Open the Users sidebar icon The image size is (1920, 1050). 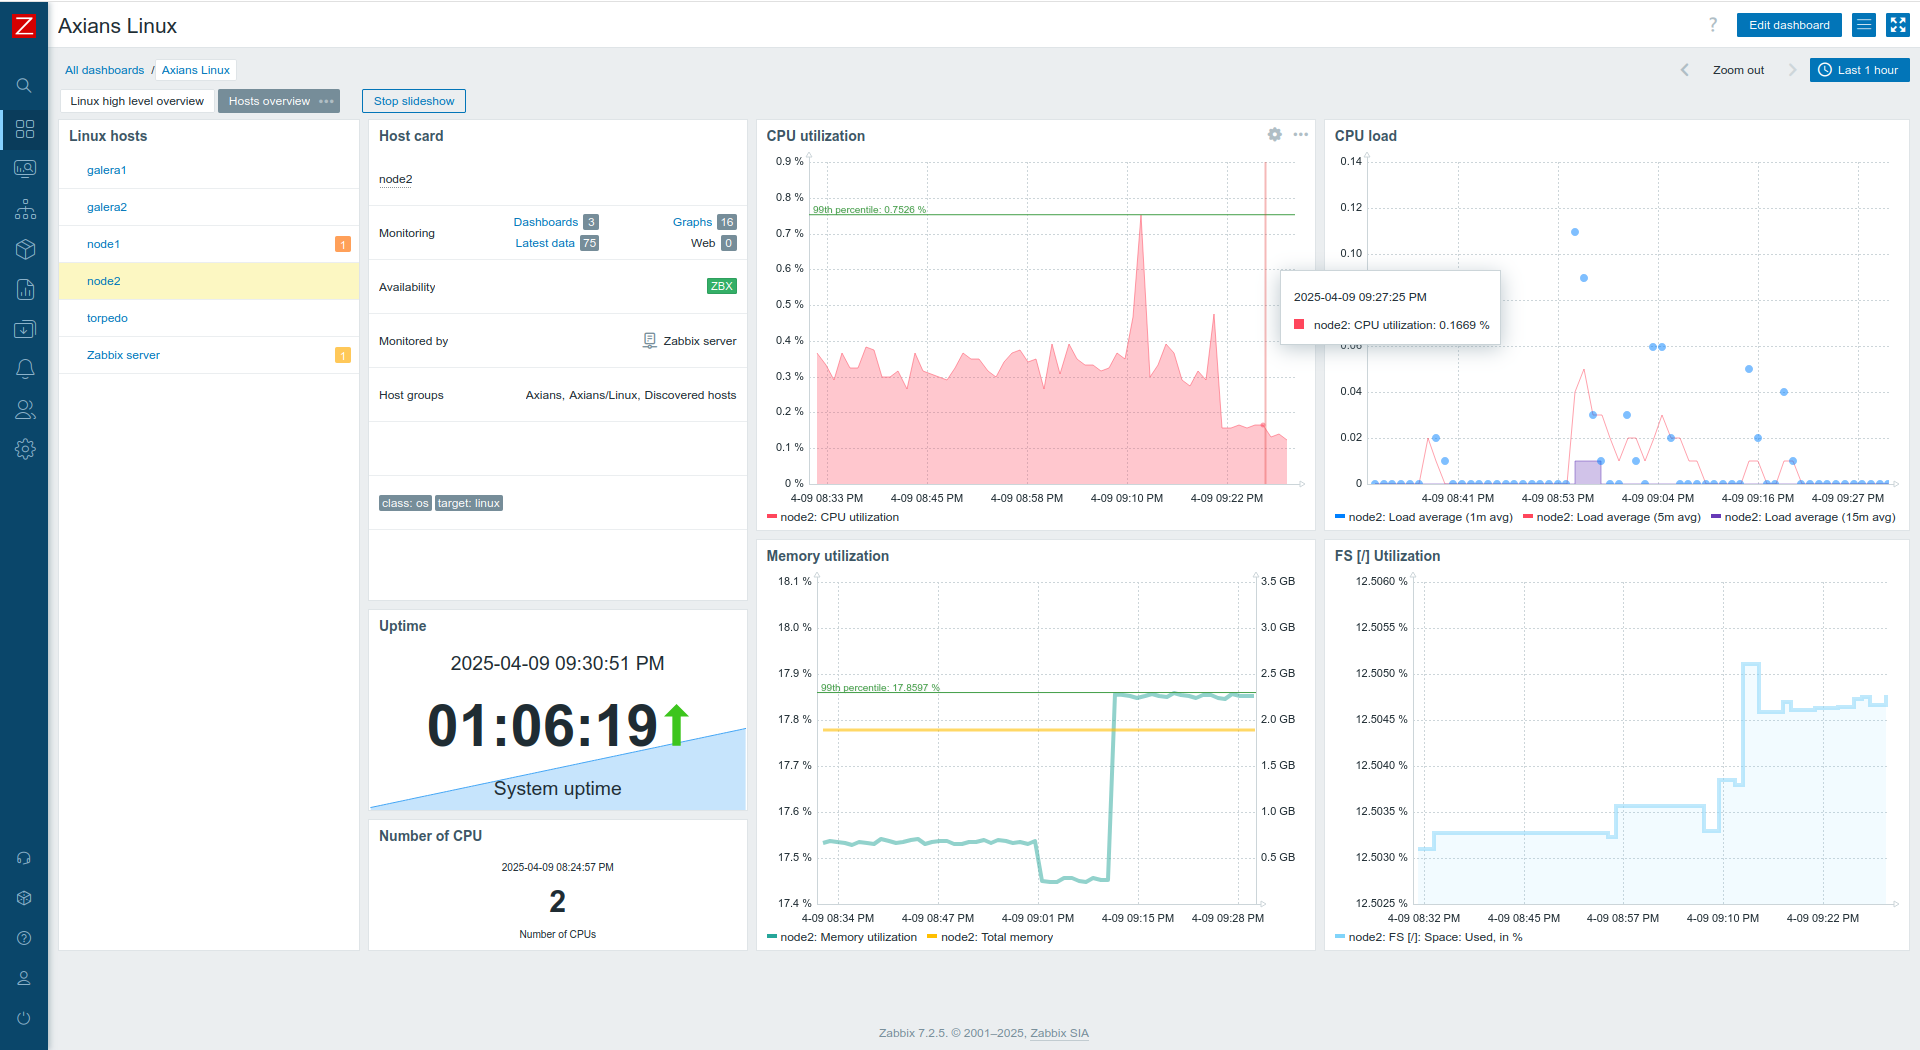(25, 409)
